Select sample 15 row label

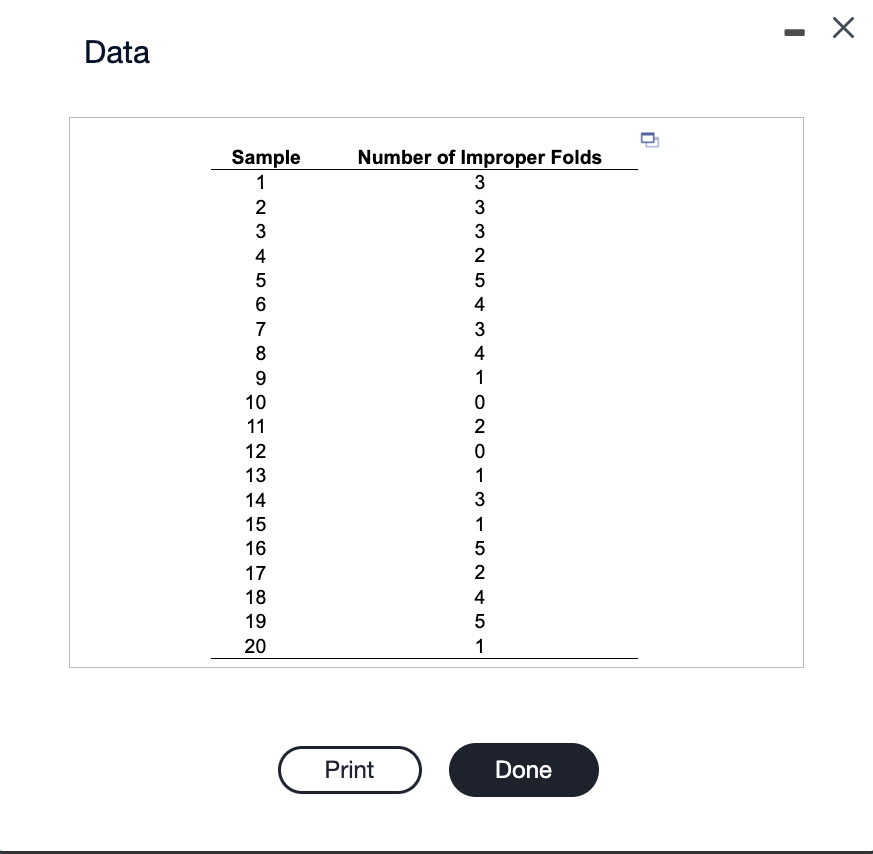tap(255, 524)
